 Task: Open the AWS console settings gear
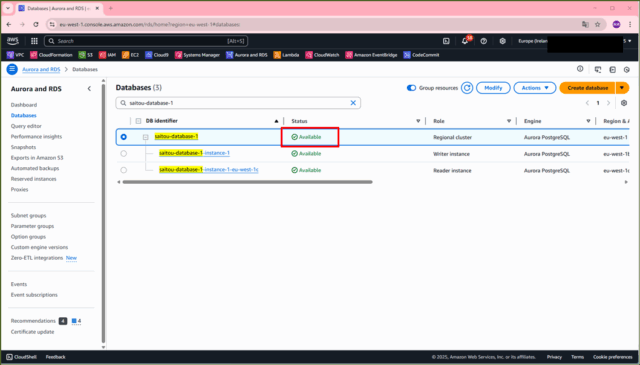[502, 41]
